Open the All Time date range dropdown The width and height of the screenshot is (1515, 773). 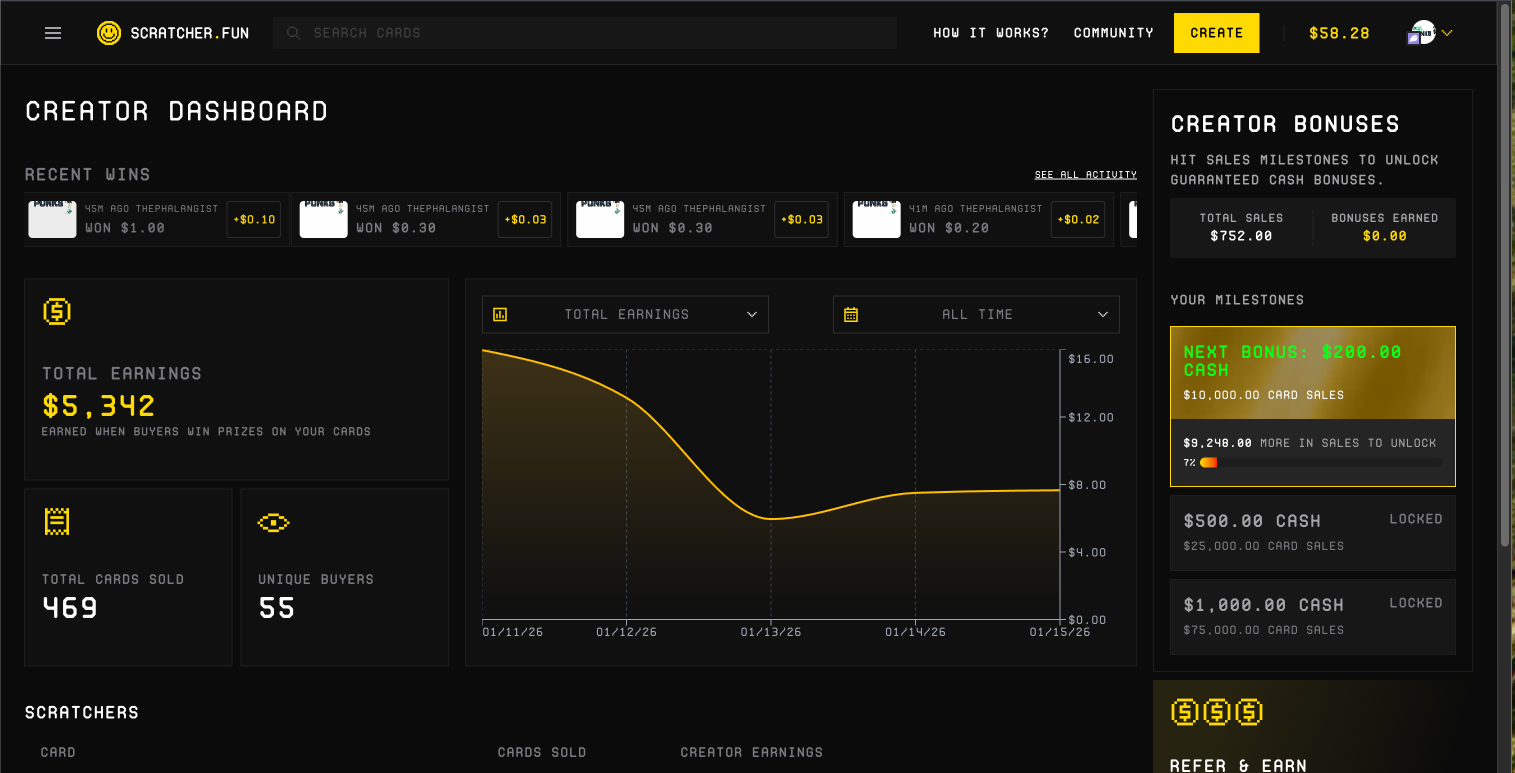1102,314
